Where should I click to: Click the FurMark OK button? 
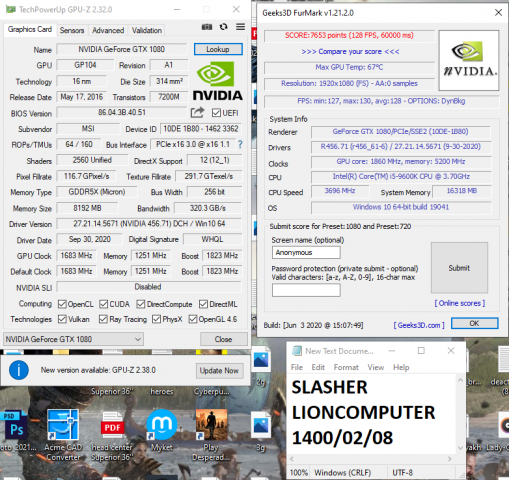click(475, 323)
